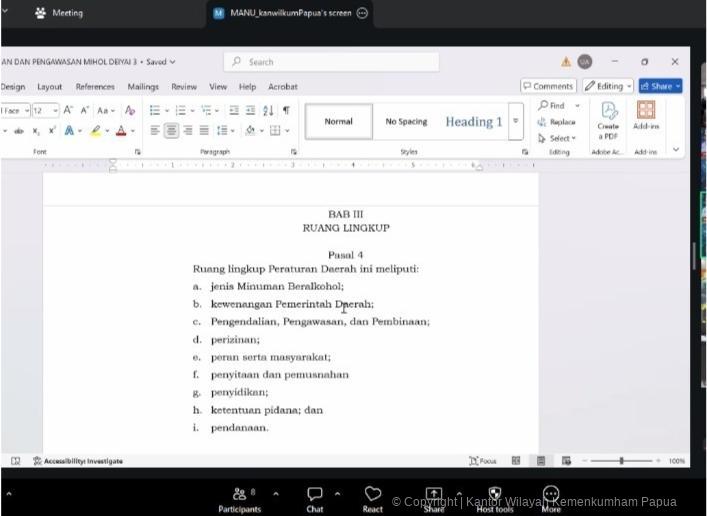Viewport: 707px width, 516px height.
Task: Open Zoom Participants panel
Action: (239, 500)
